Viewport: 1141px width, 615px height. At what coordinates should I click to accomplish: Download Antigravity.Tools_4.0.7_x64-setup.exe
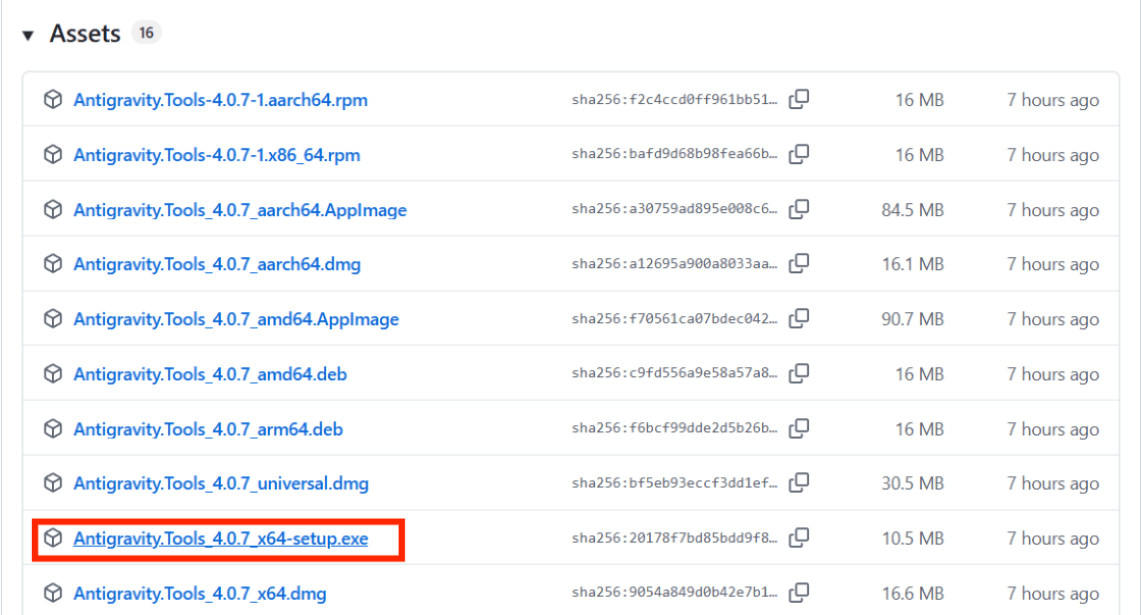tap(220, 539)
